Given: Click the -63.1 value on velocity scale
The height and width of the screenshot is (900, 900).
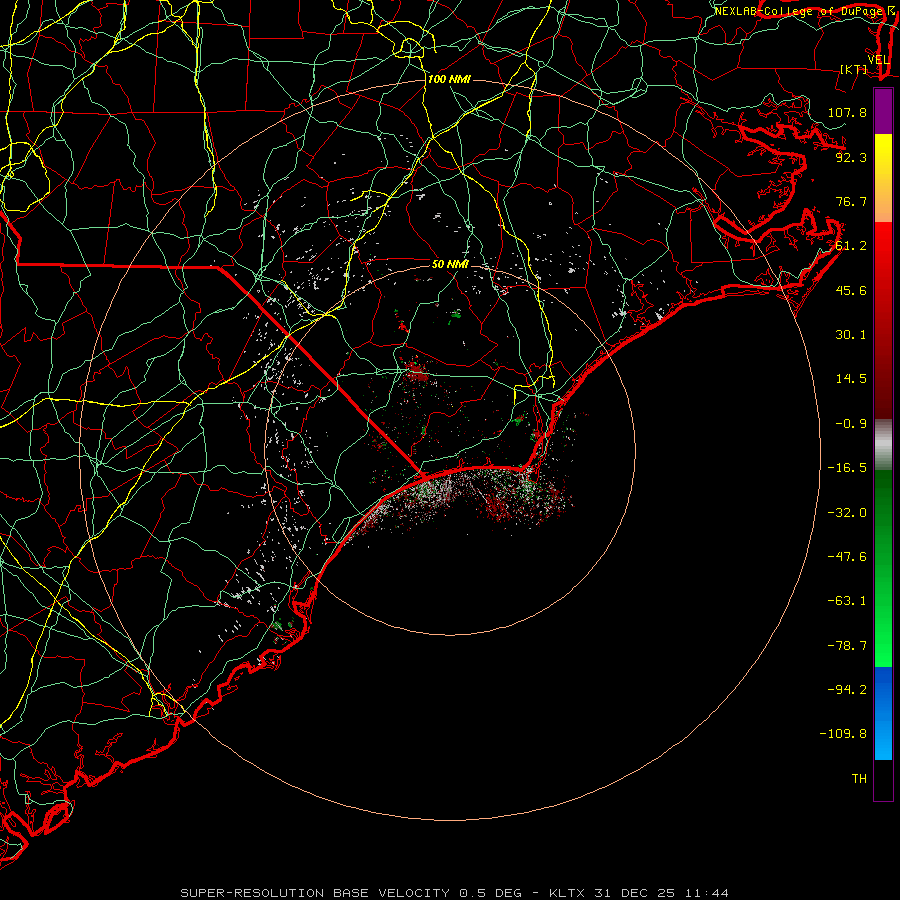Looking at the screenshot, I should coord(847,601).
